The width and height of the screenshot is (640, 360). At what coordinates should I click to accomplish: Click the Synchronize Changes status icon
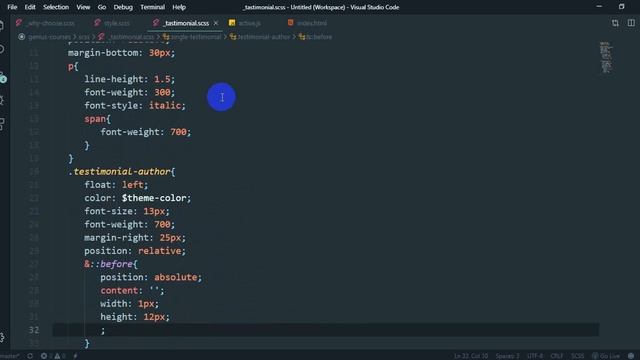30,356
